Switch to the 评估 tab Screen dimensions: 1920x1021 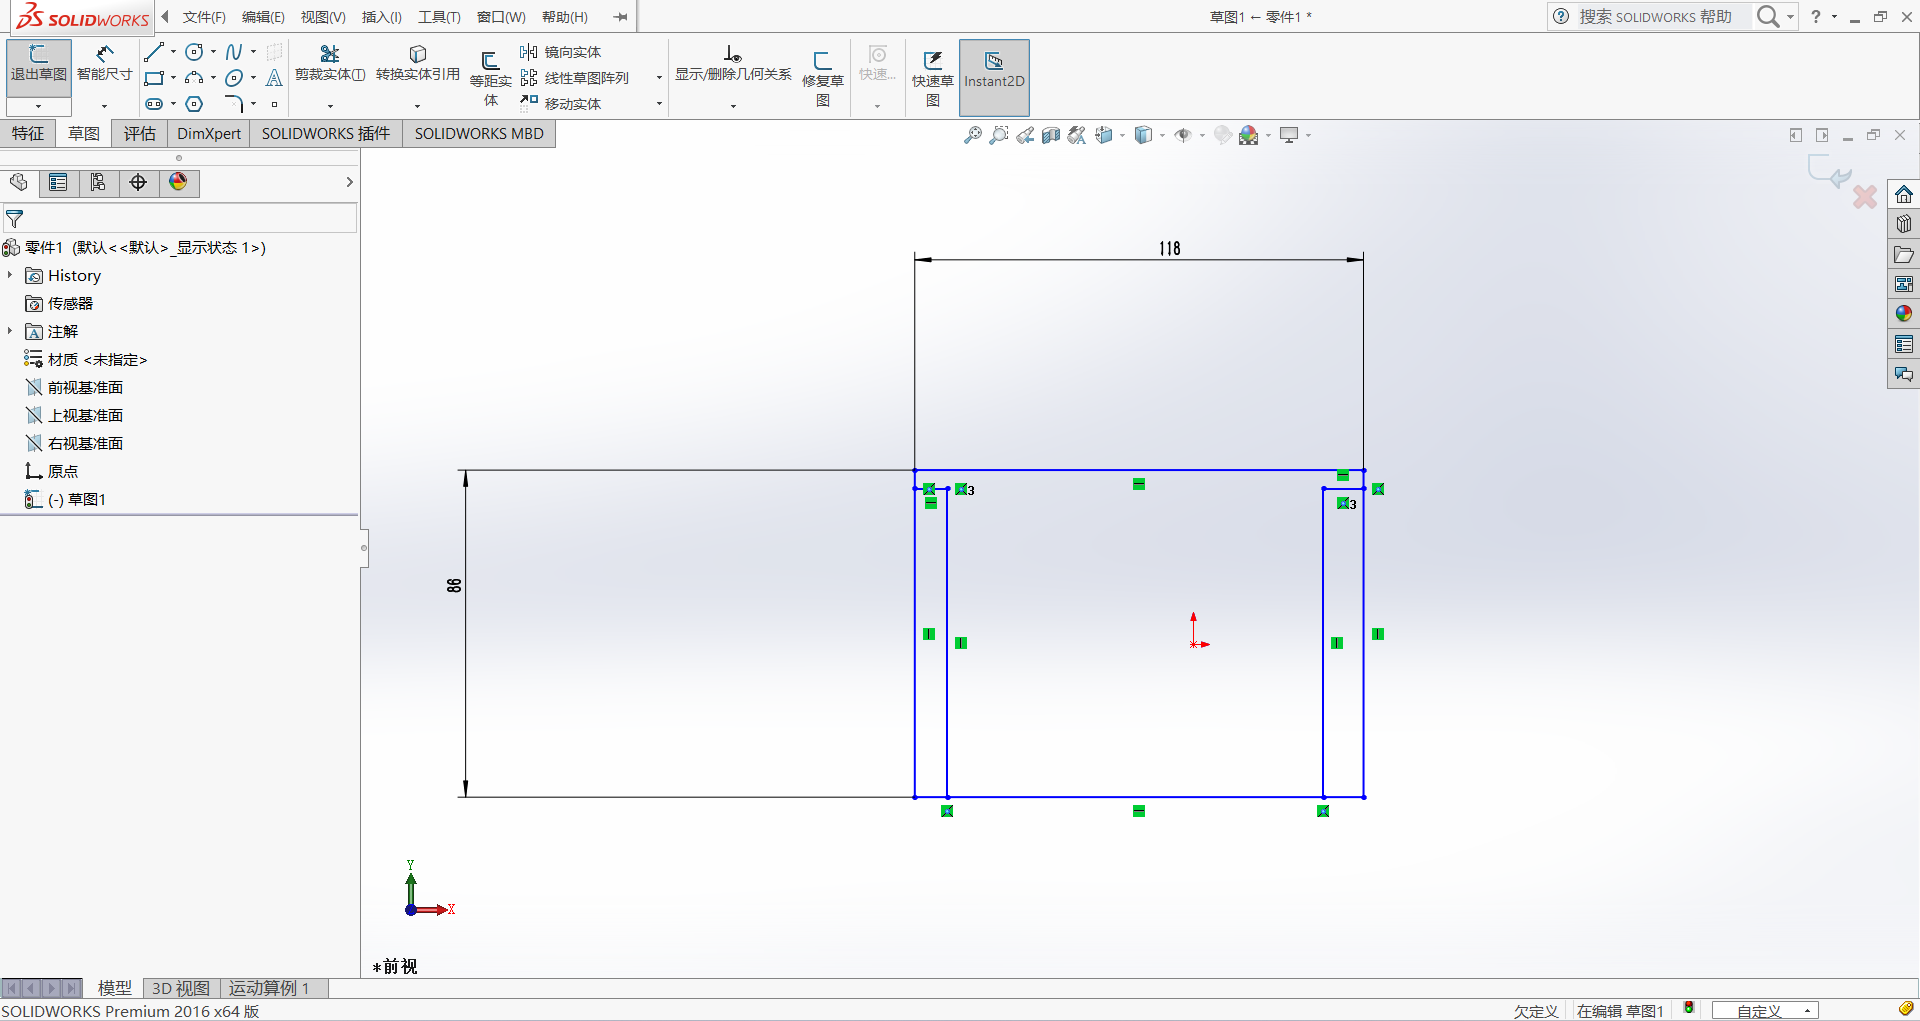coord(140,133)
